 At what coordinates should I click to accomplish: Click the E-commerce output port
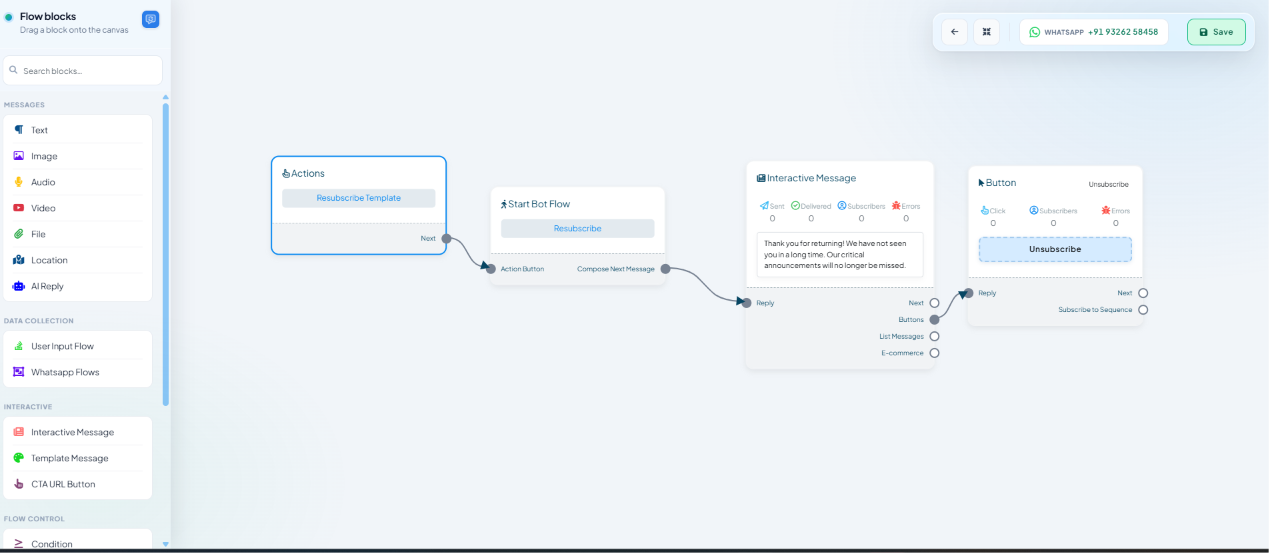point(934,352)
